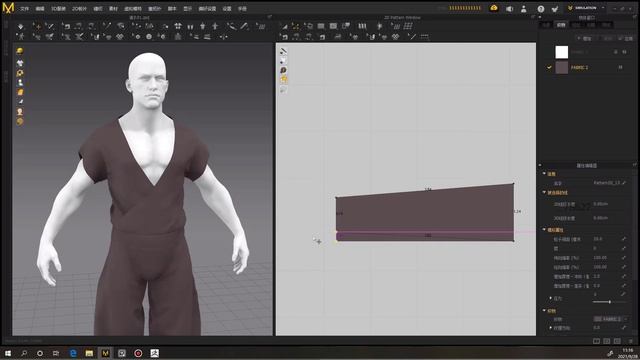The height and width of the screenshot is (360, 640).
Task: Open the 虚拟模特 menu
Action: [133, 9]
